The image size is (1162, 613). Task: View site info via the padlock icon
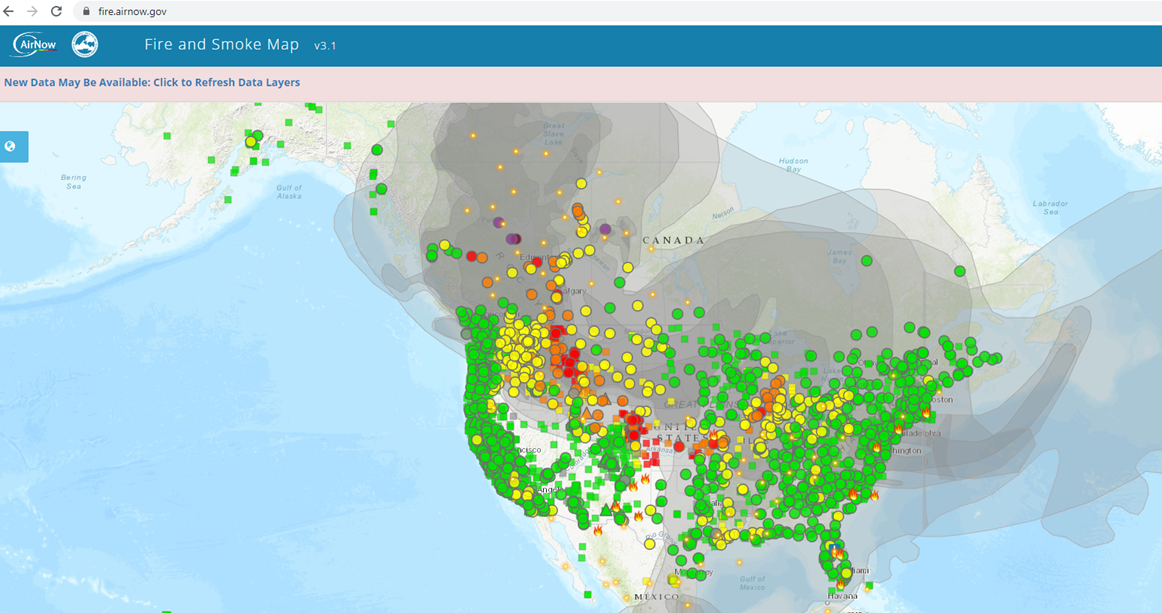pyautogui.click(x=87, y=11)
